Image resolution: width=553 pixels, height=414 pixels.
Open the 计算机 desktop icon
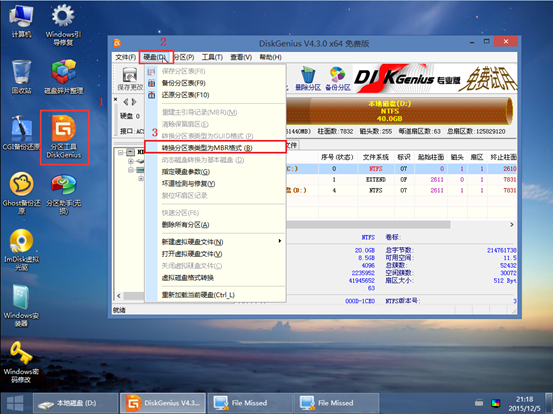21,21
